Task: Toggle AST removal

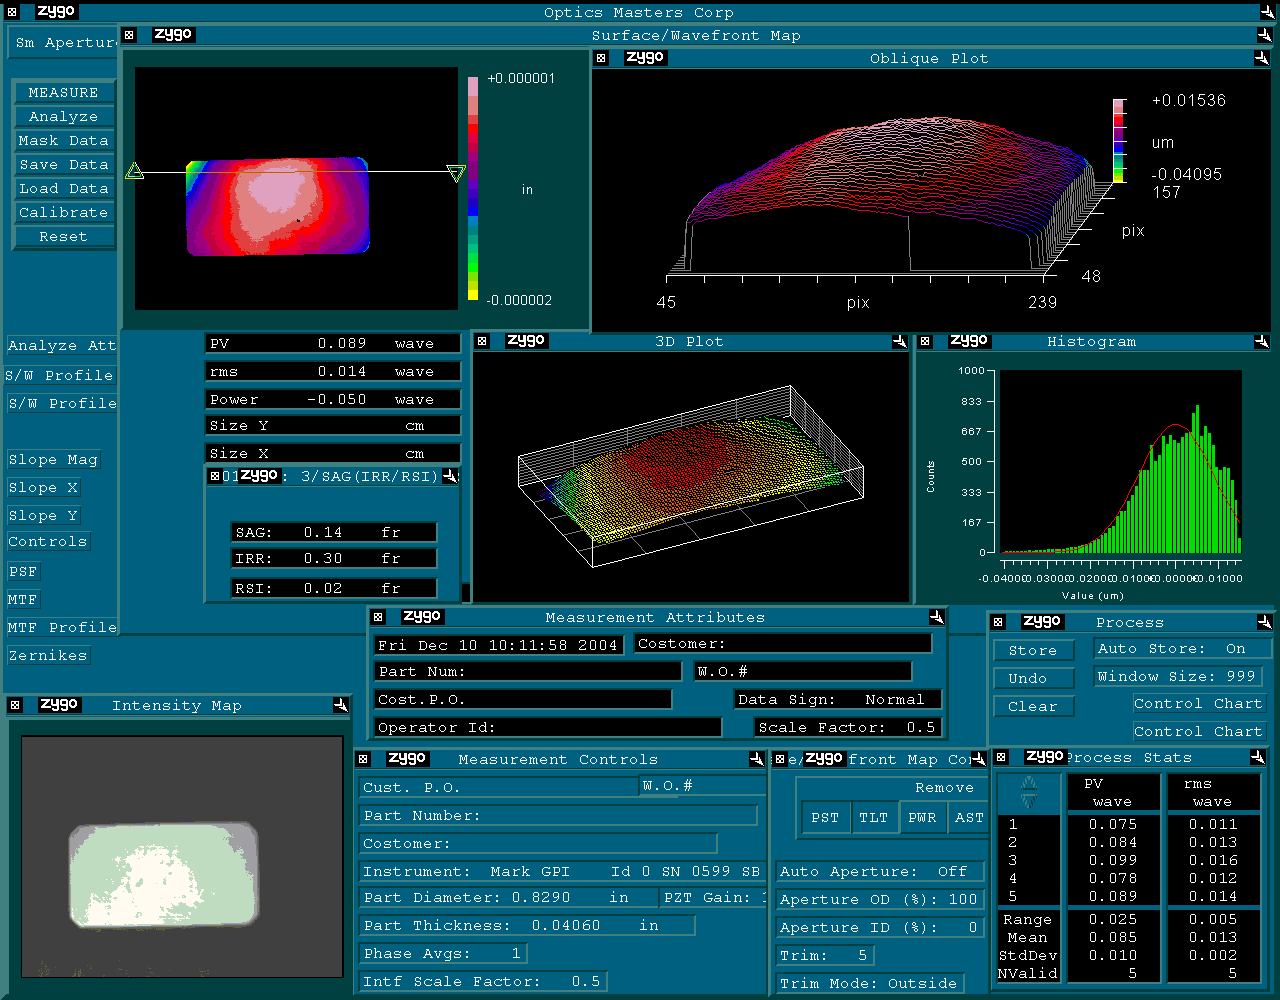Action: tap(969, 817)
